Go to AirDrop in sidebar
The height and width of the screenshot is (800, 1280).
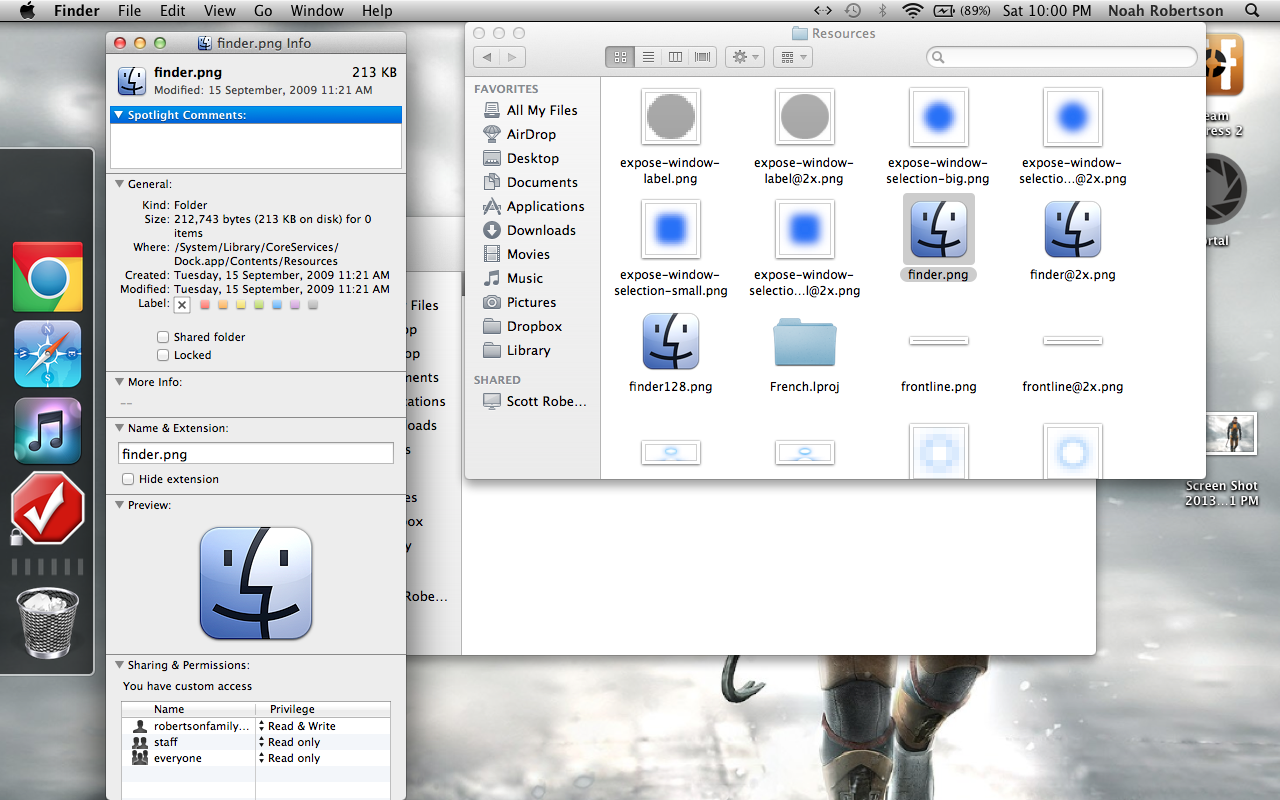pyautogui.click(x=531, y=134)
